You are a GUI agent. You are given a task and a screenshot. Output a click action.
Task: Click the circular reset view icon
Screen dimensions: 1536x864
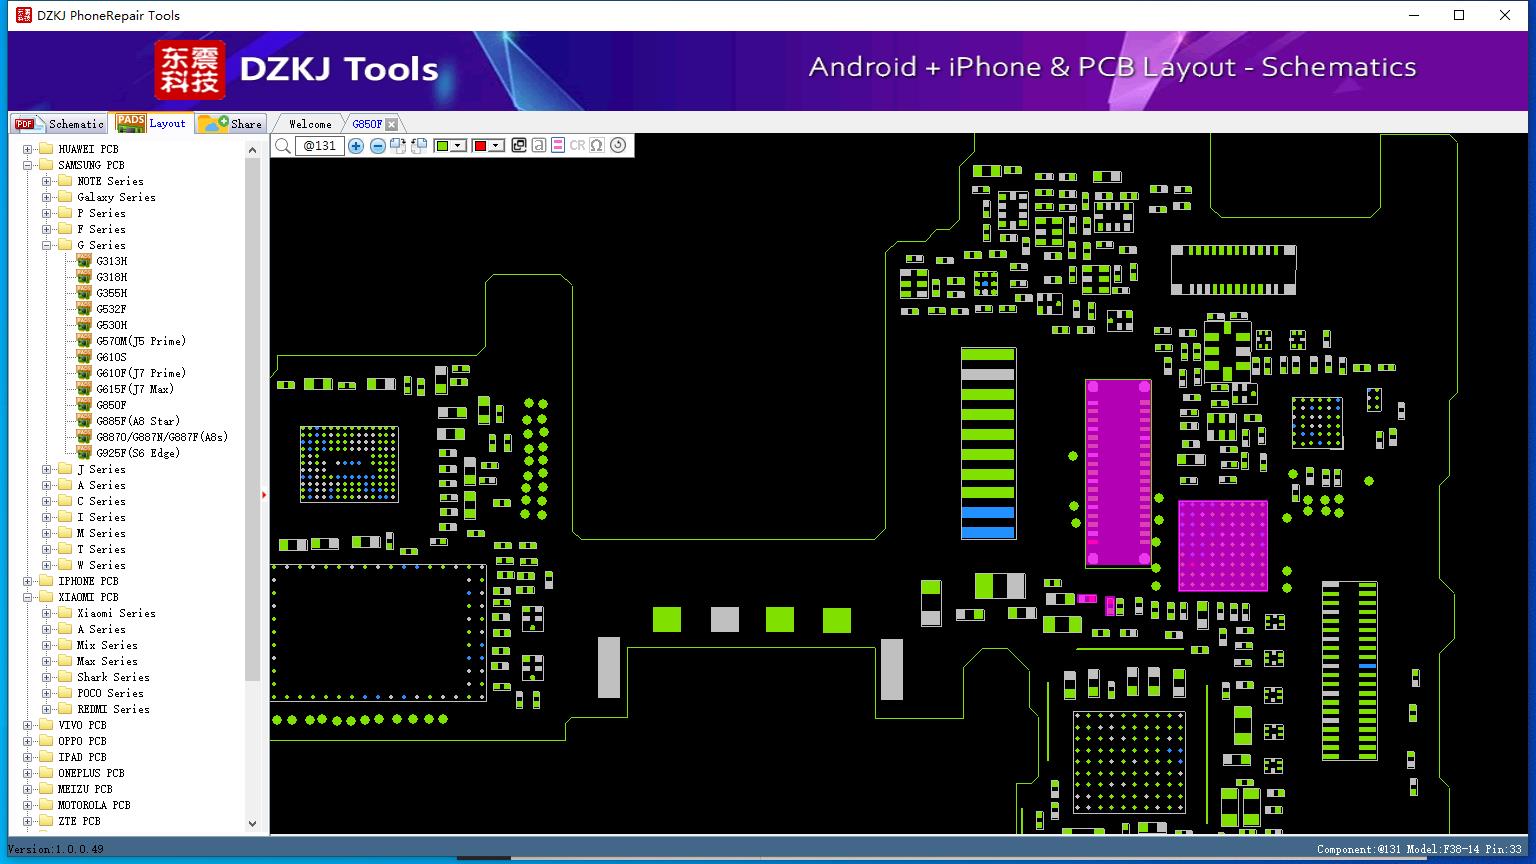click(618, 145)
